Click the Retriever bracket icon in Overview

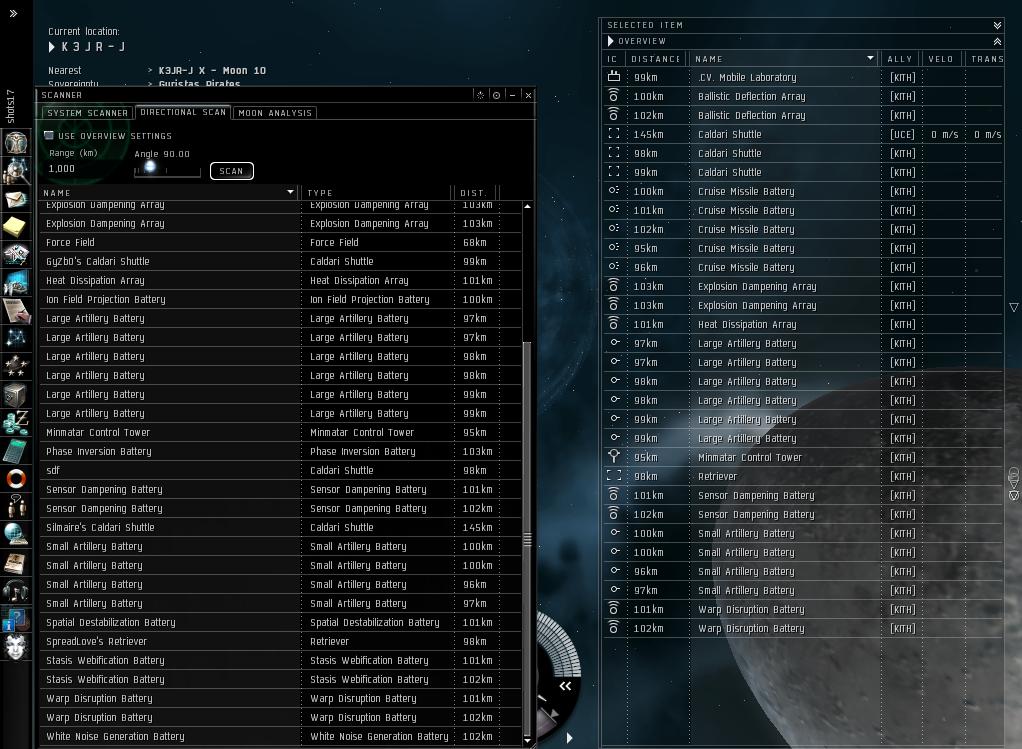tap(613, 476)
